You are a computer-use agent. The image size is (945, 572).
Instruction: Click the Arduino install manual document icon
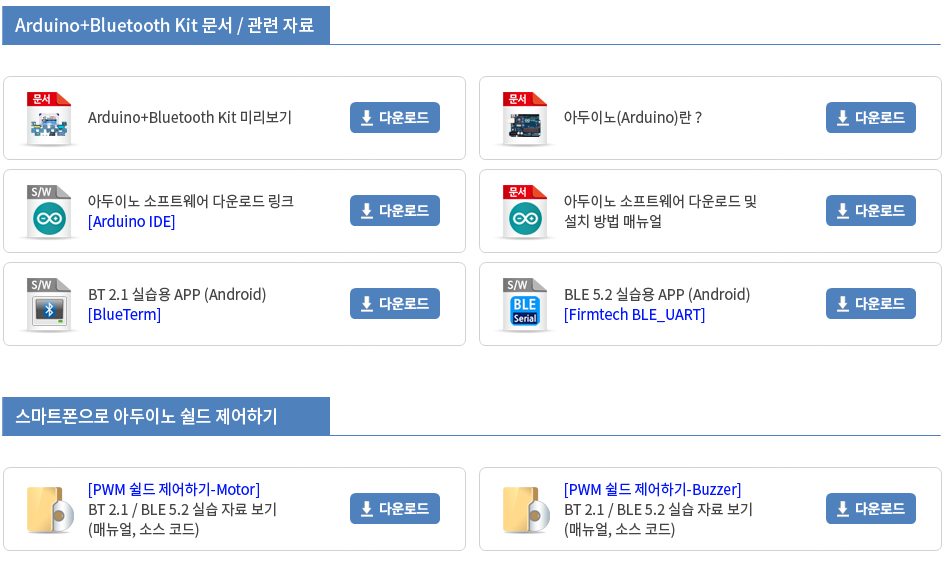(525, 212)
